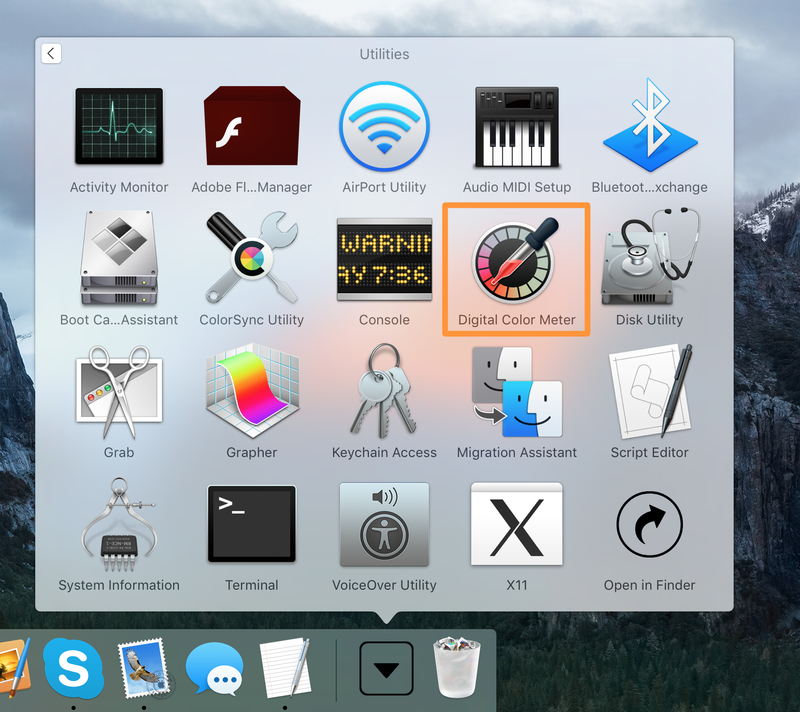Click the 'Bluetoot...xchange' label

pyautogui.click(x=649, y=187)
